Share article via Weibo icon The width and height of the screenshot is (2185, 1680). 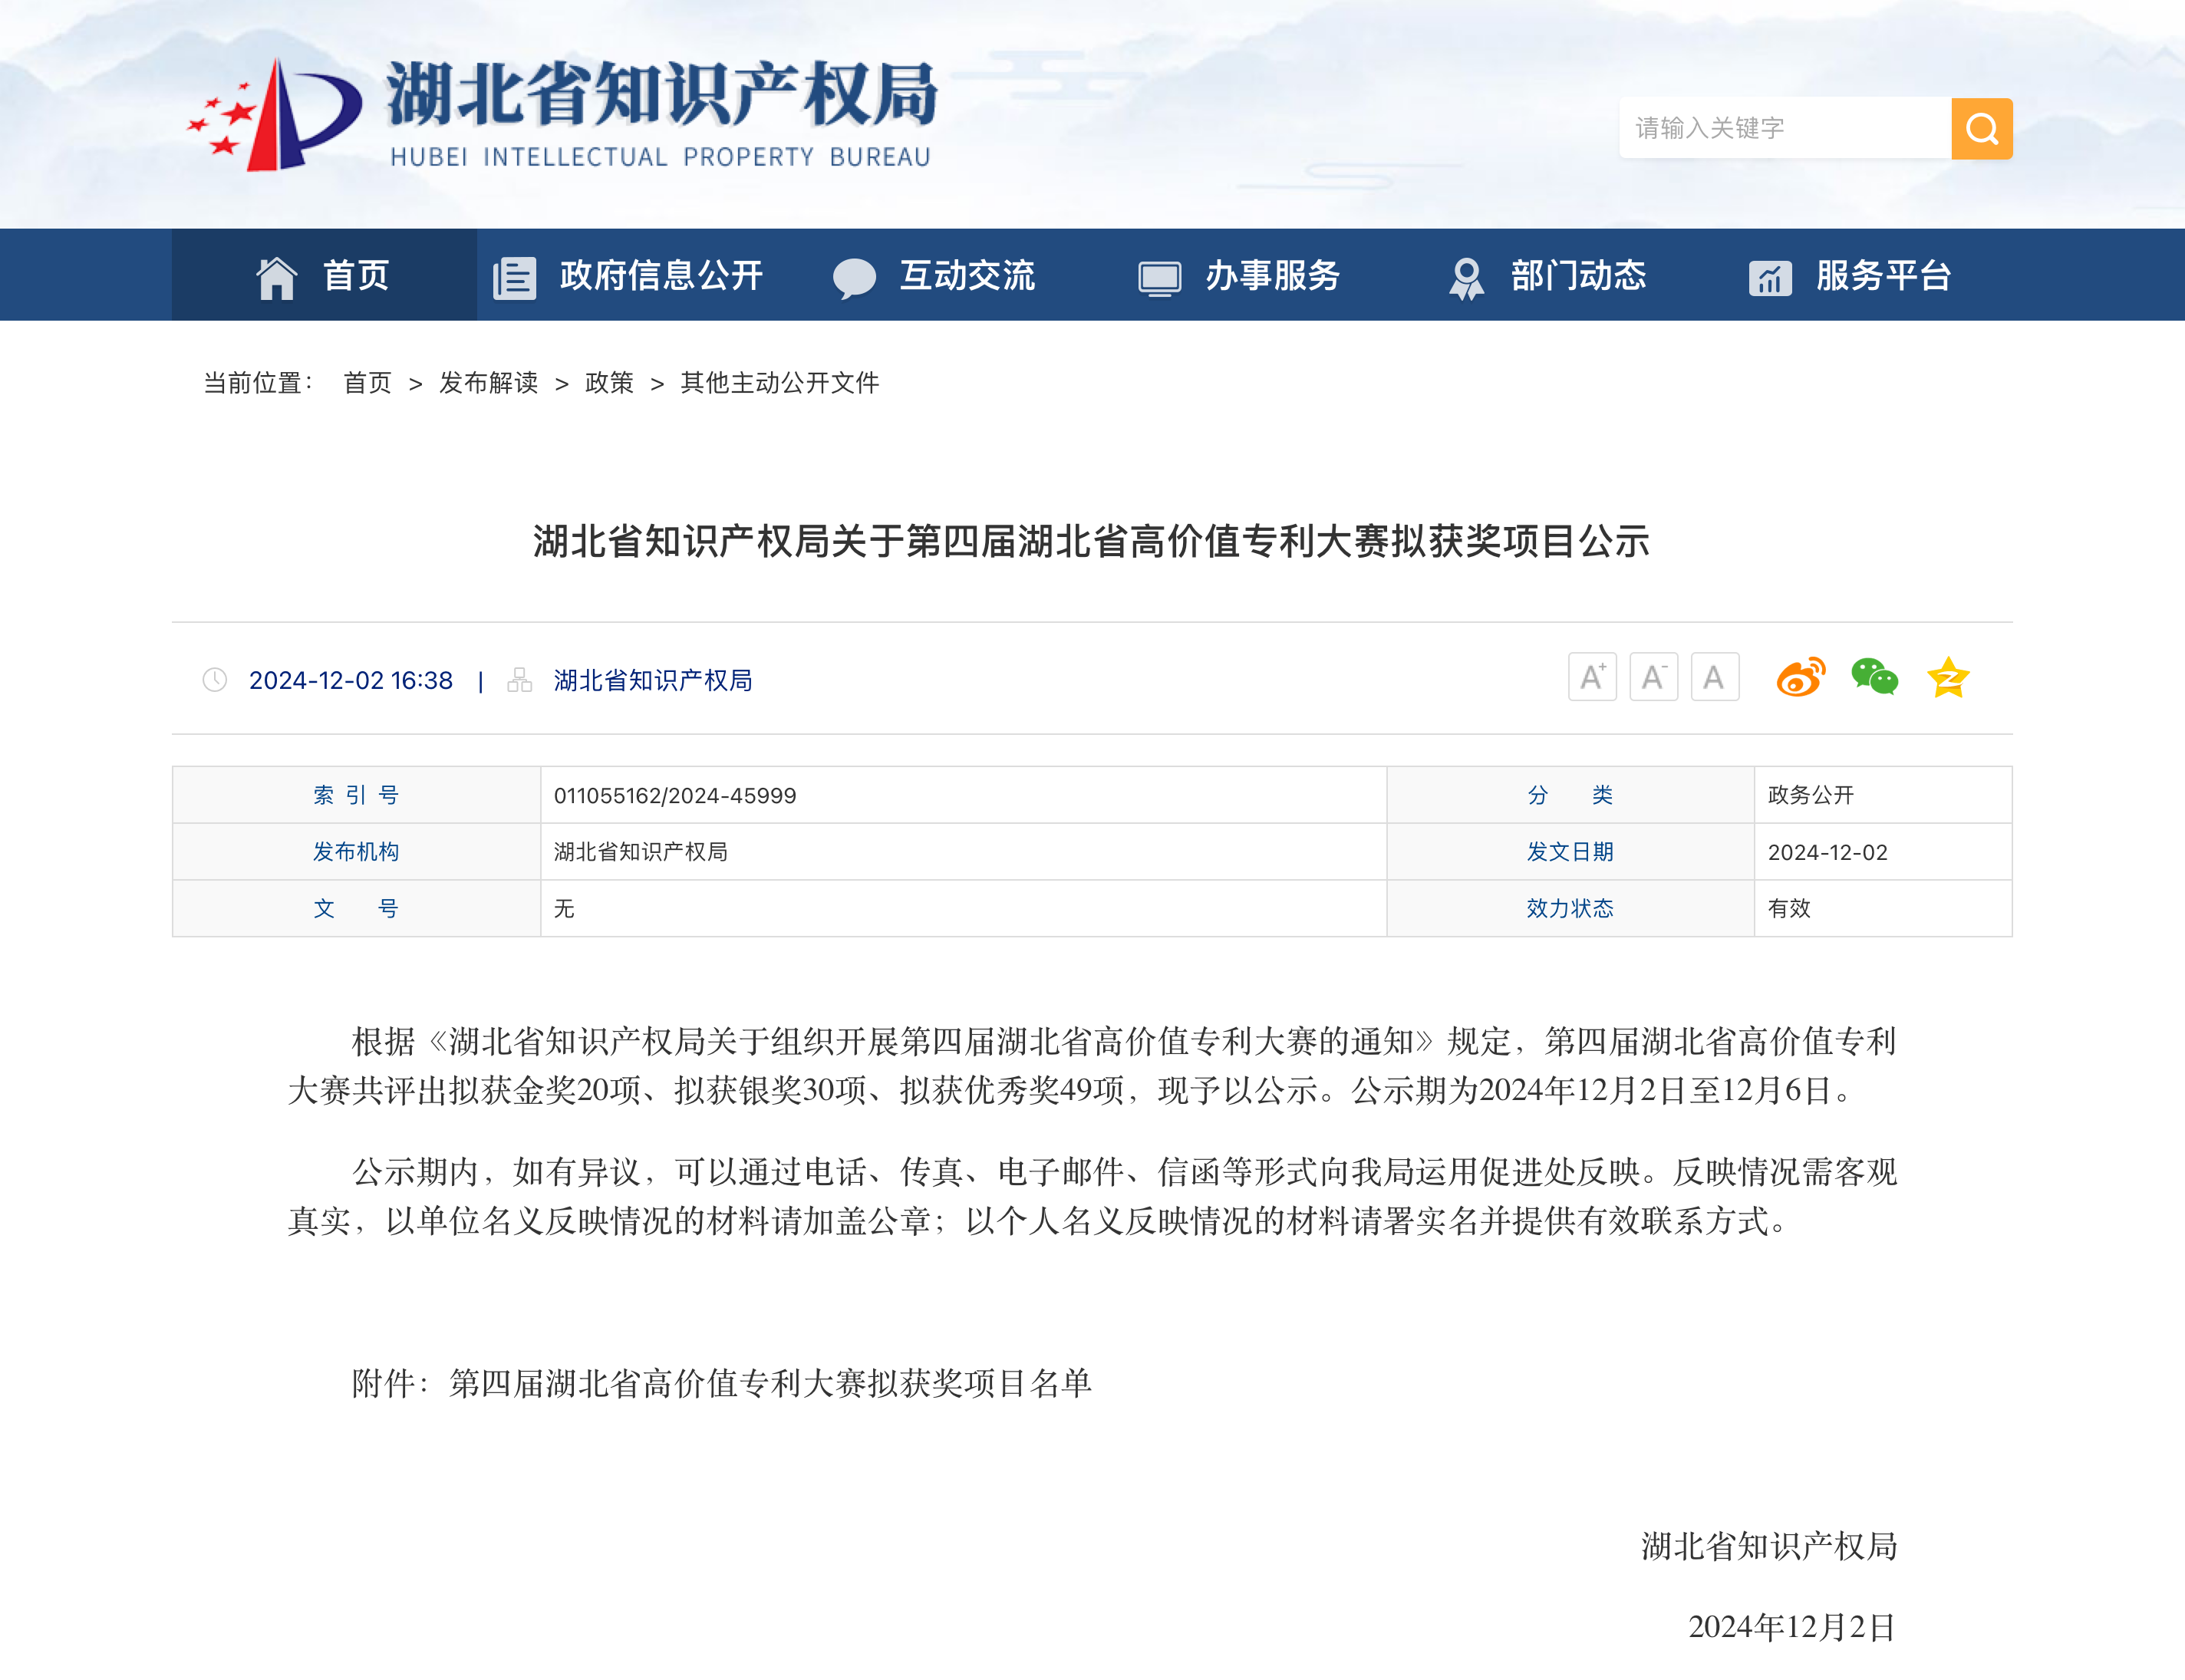tap(1800, 678)
